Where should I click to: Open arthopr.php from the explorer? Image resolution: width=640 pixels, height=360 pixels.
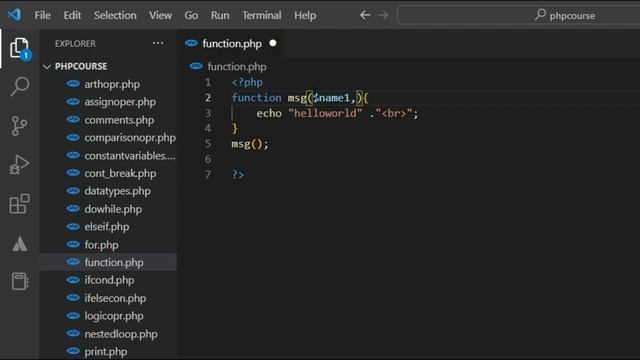(108, 84)
